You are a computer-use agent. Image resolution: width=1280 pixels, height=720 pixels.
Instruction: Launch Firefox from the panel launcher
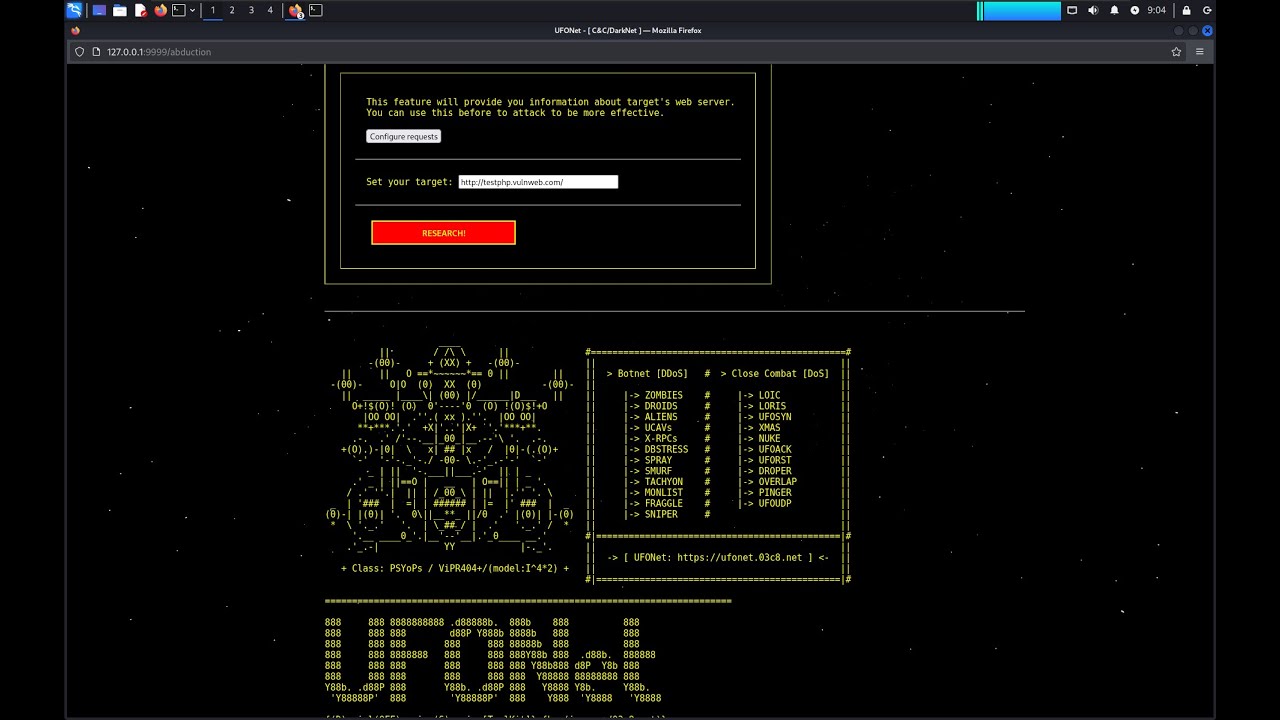(x=161, y=10)
